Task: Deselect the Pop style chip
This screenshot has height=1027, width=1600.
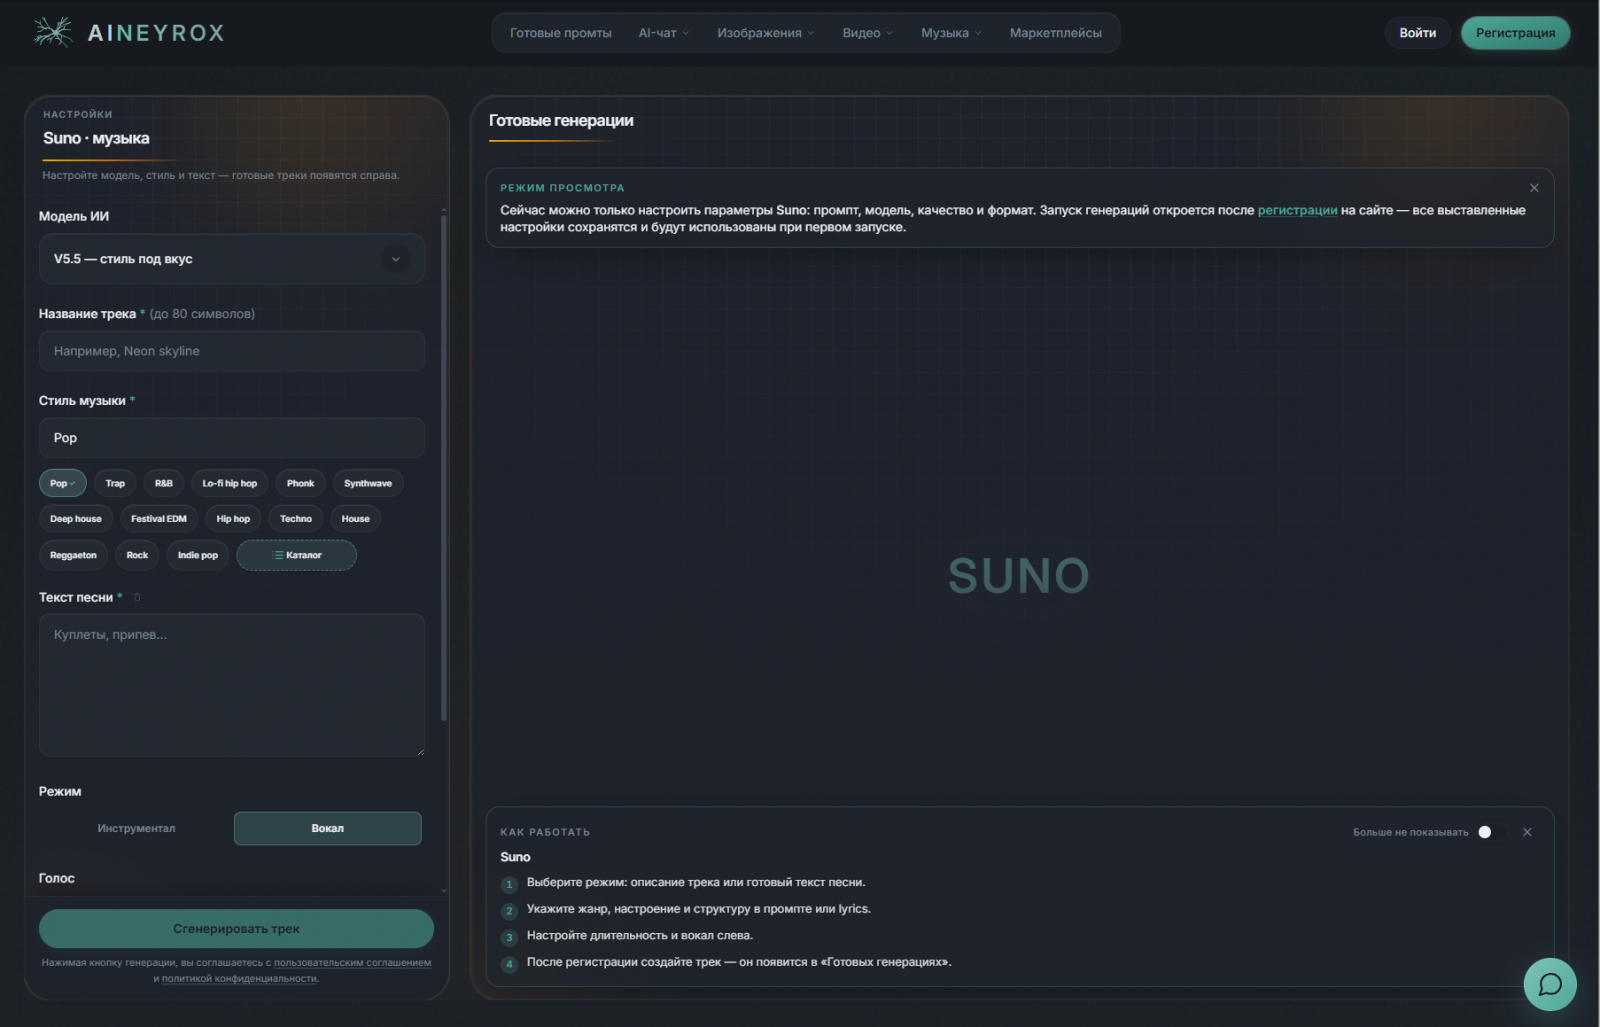Action: point(63,483)
